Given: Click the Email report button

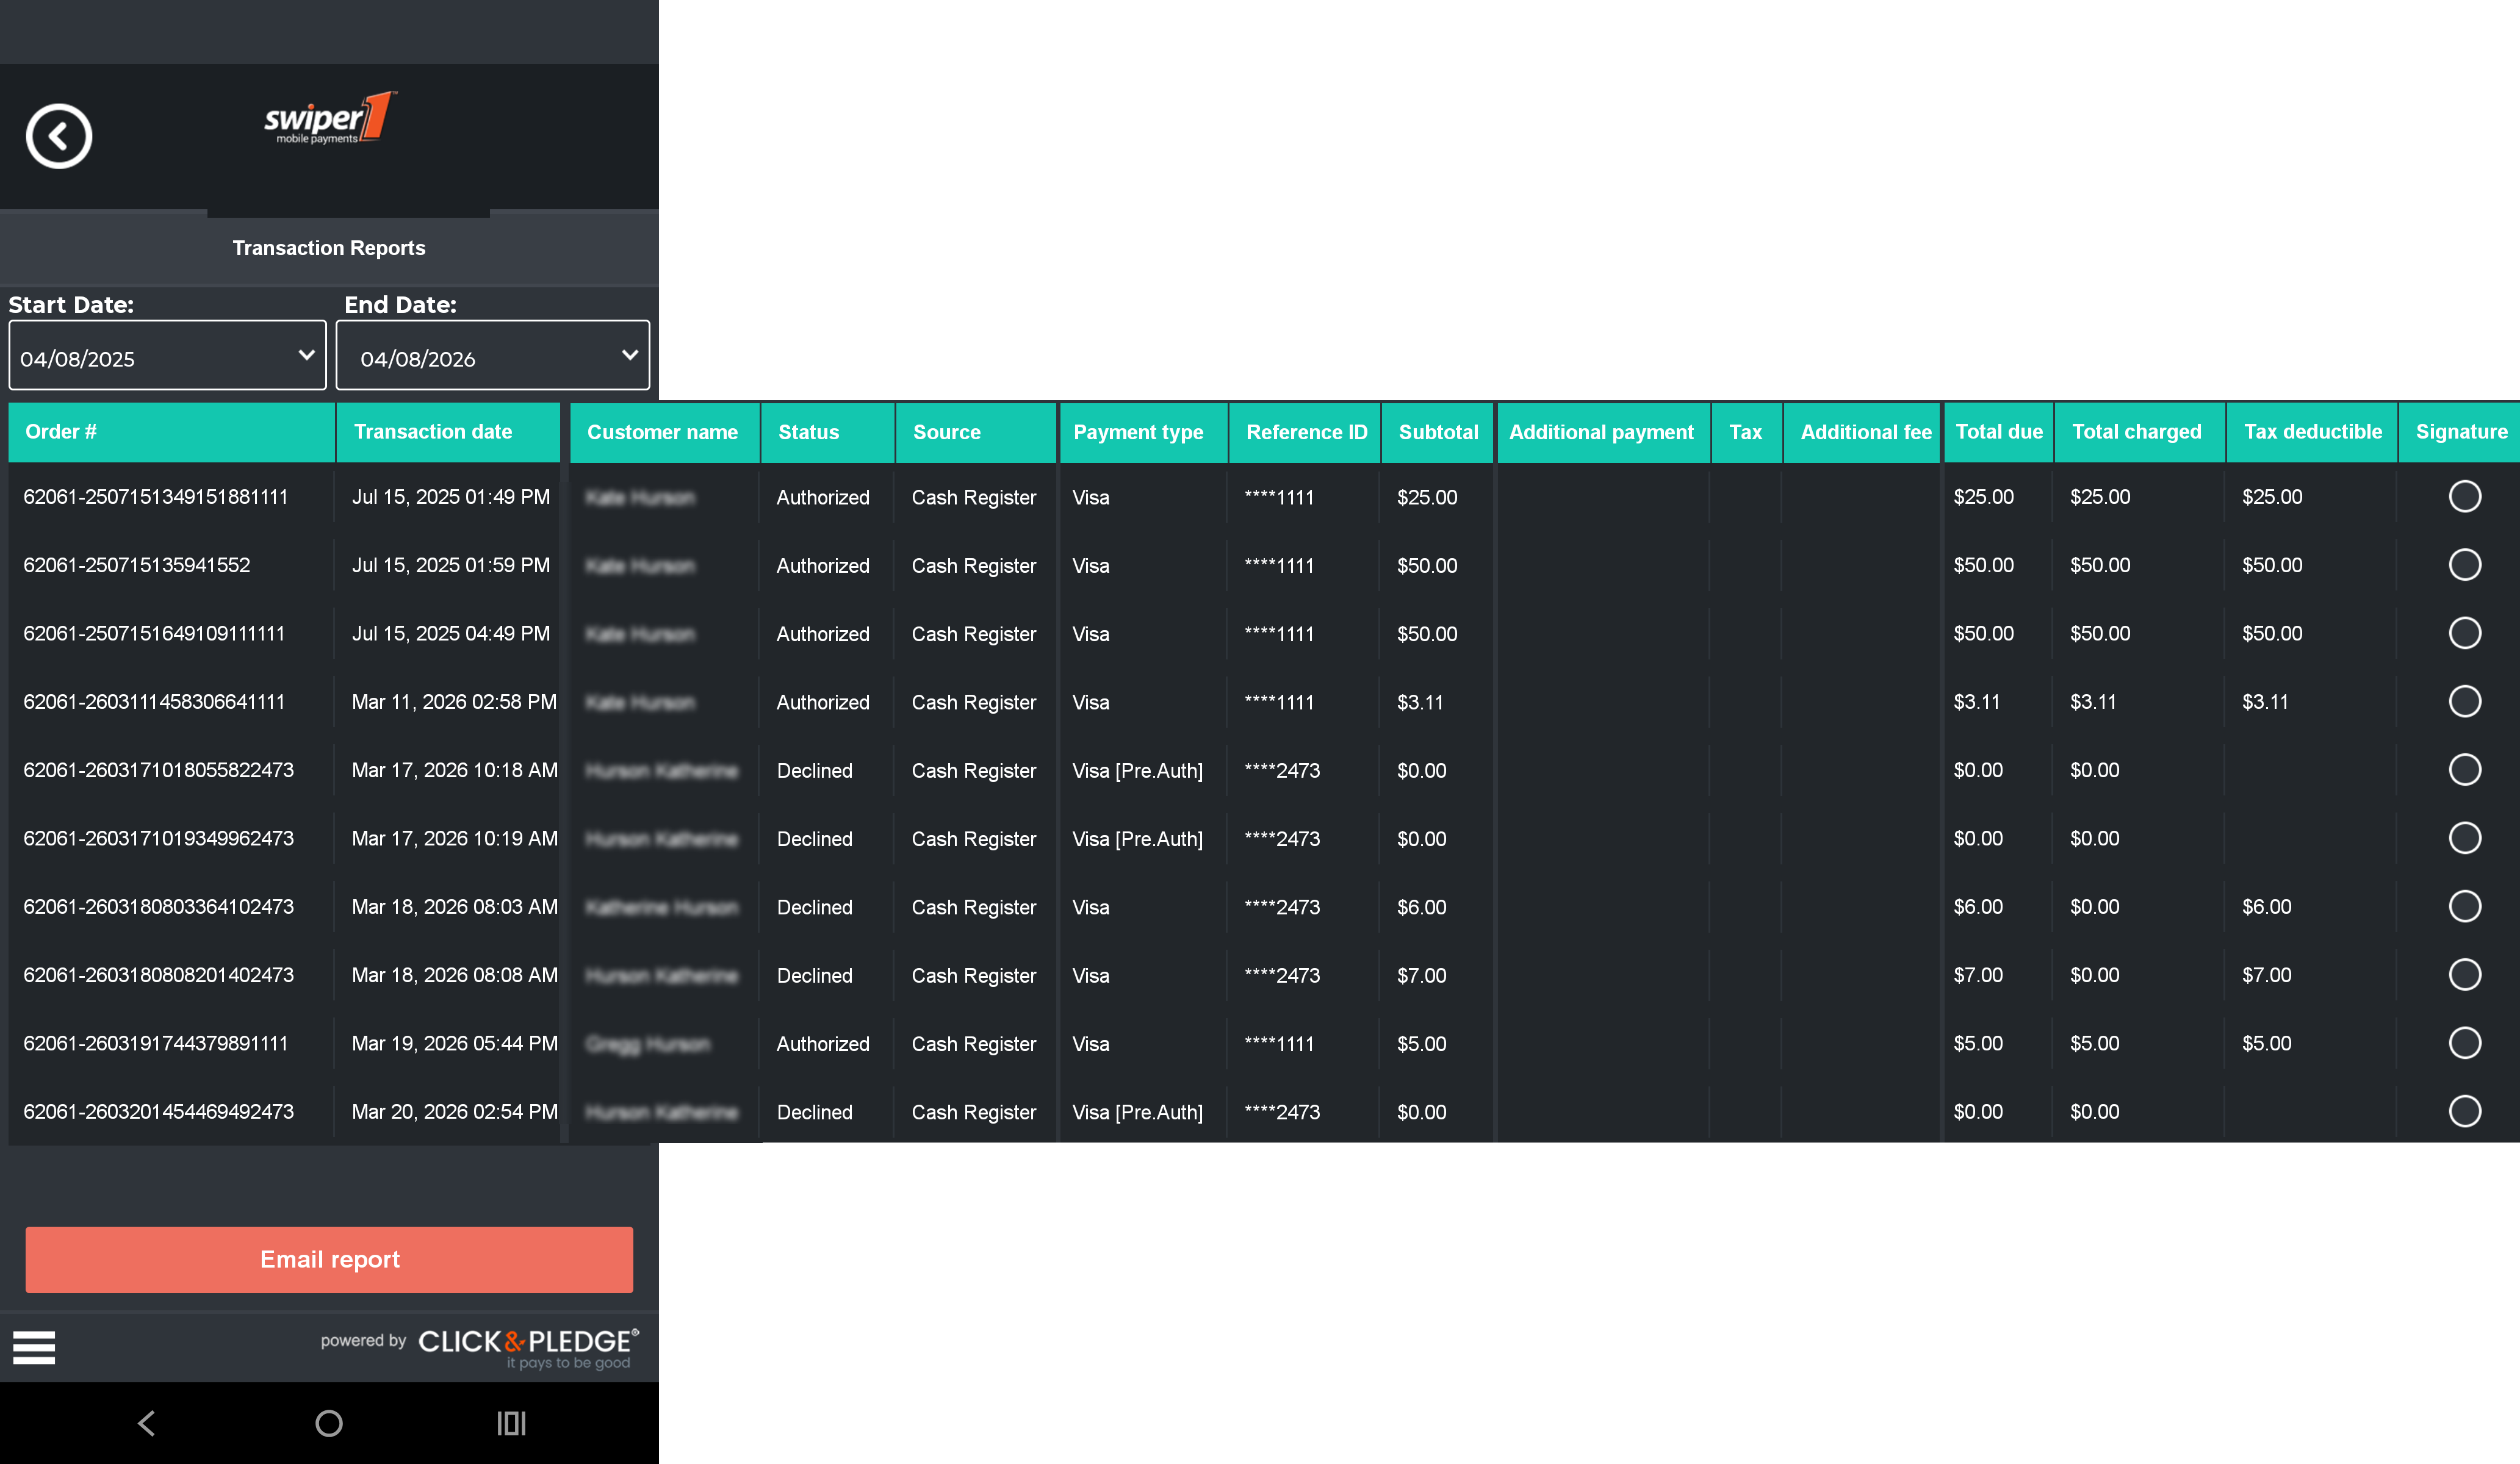Looking at the screenshot, I should (x=329, y=1259).
